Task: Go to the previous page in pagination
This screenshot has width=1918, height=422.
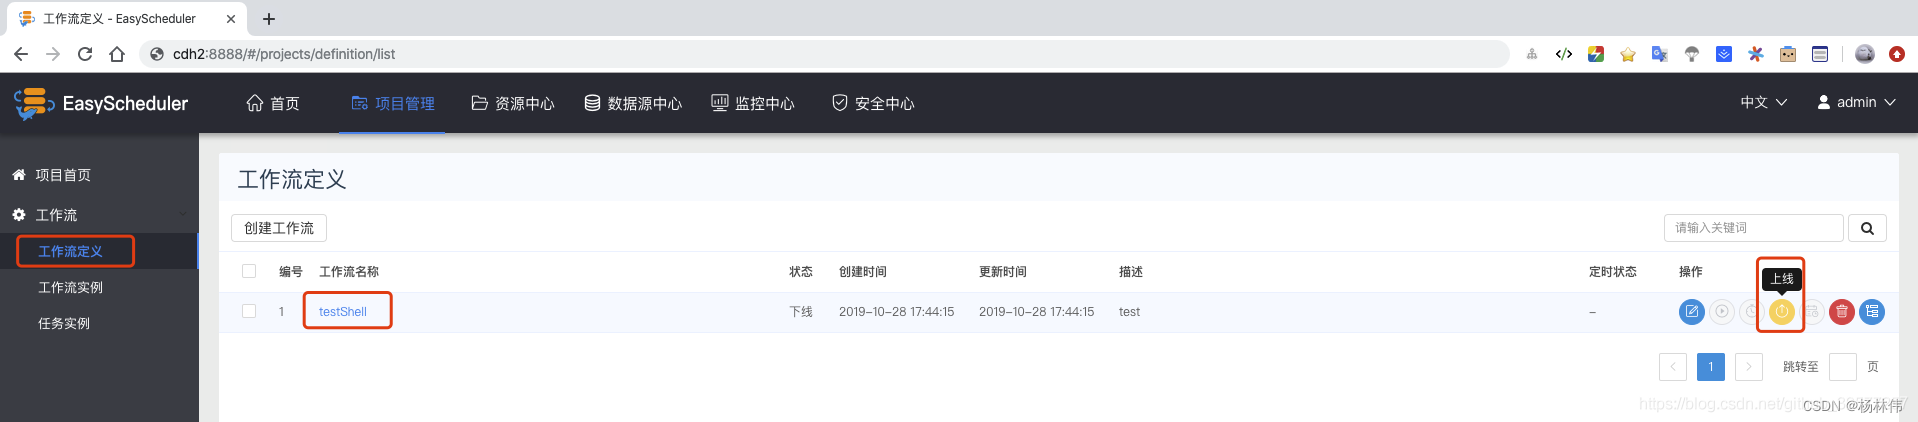Action: (x=1673, y=367)
